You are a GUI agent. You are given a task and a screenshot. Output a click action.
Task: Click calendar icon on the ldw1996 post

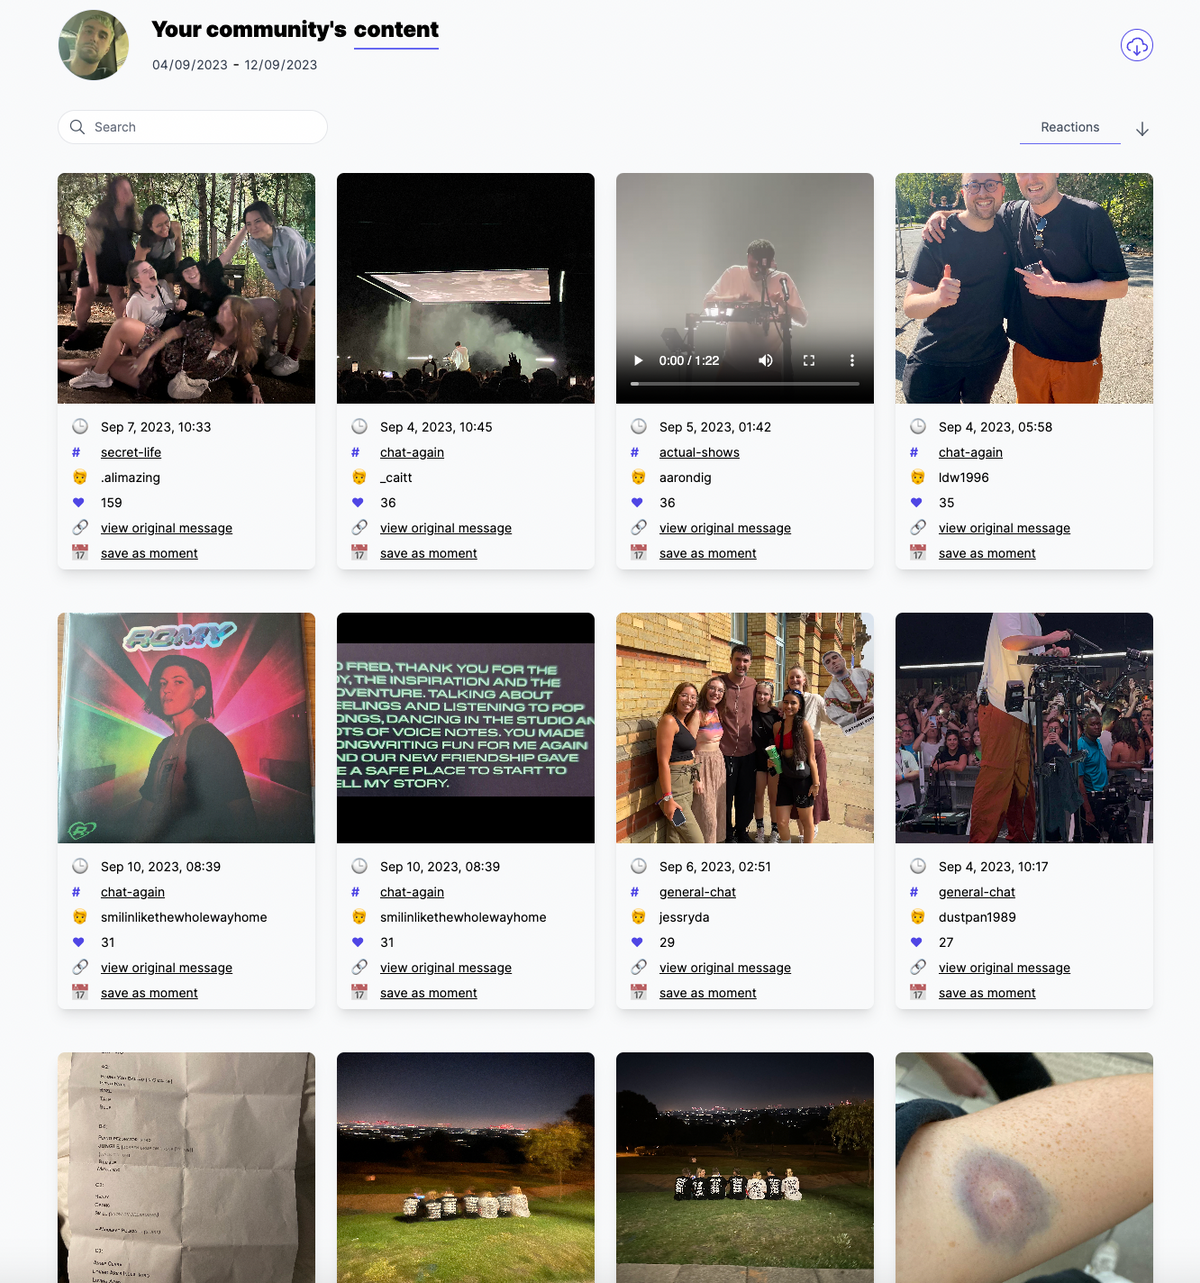918,553
